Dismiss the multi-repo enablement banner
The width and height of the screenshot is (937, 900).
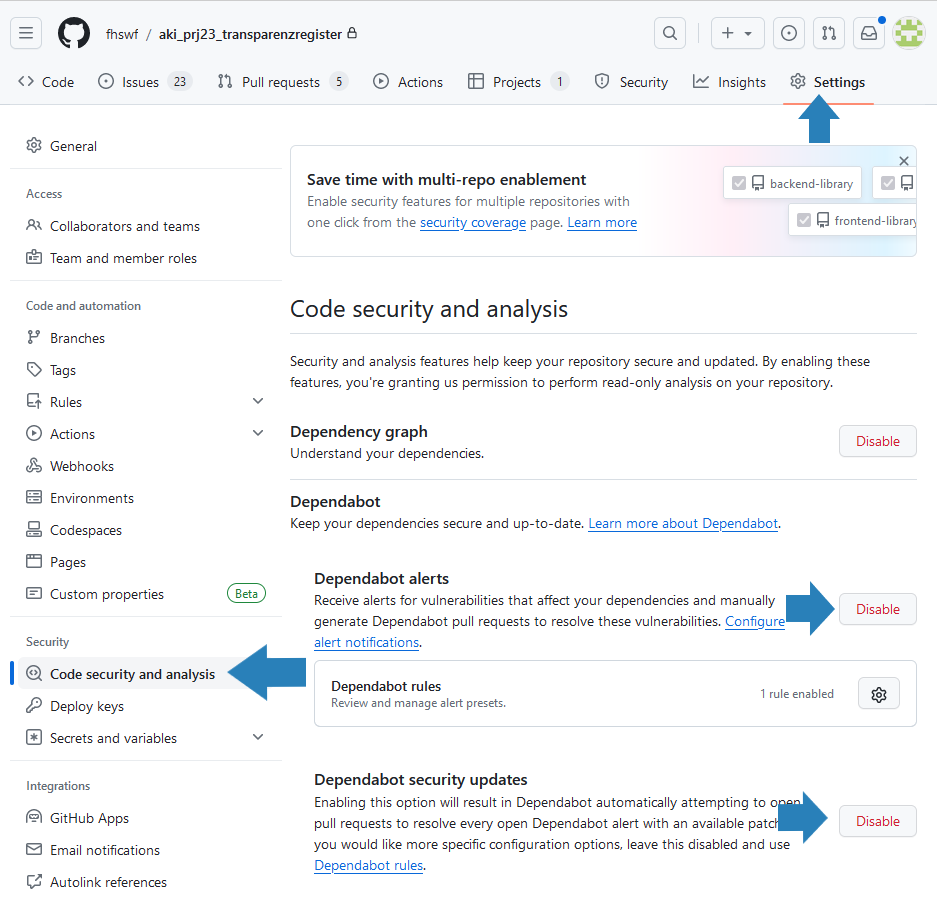point(904,161)
